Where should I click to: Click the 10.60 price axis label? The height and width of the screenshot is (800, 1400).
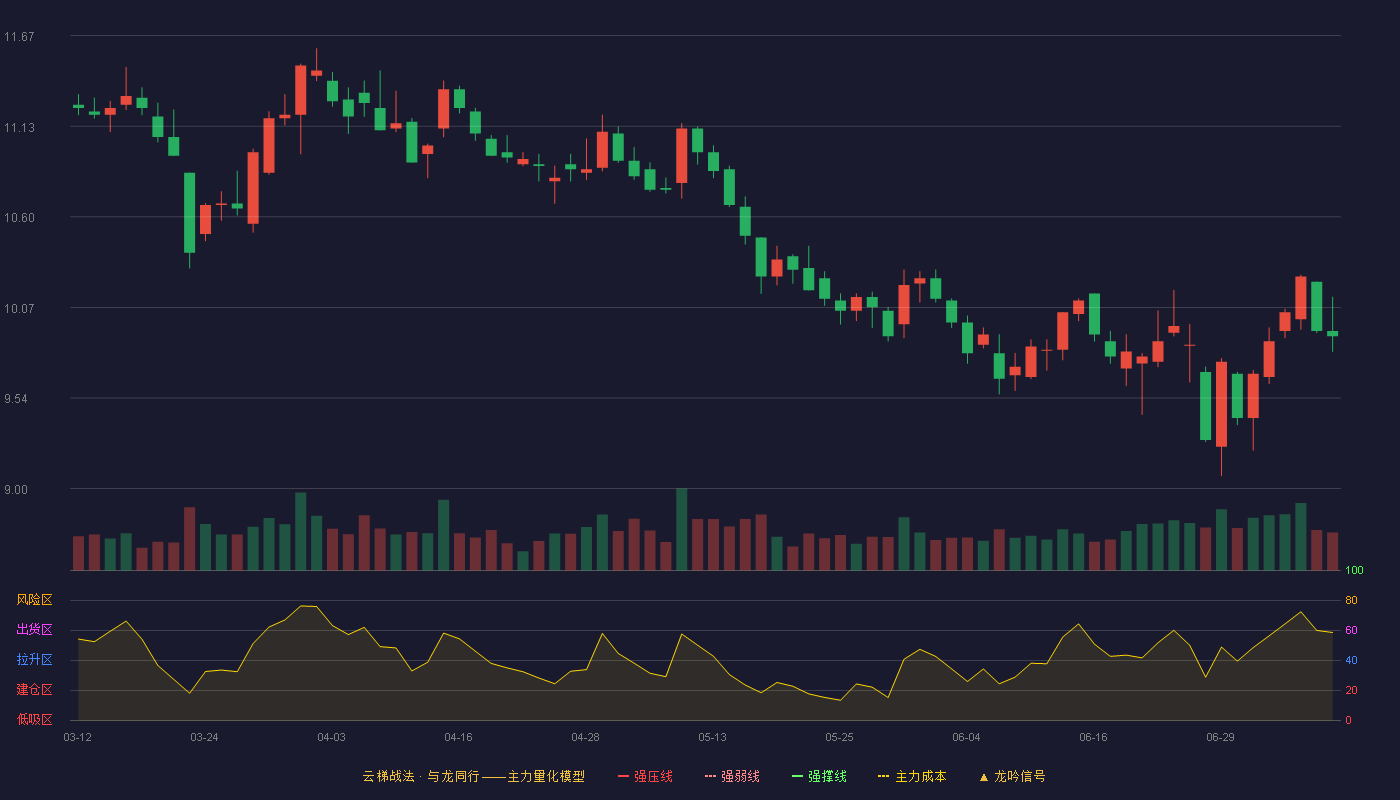click(19, 218)
